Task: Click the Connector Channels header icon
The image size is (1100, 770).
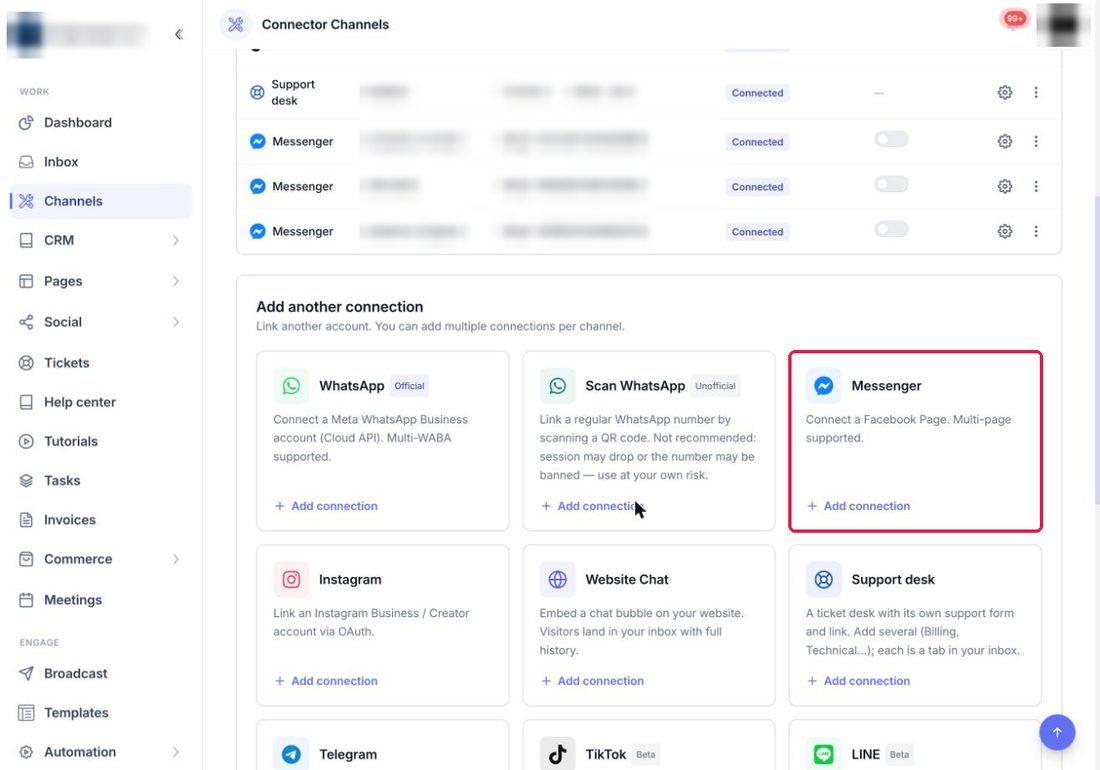Action: coord(236,25)
